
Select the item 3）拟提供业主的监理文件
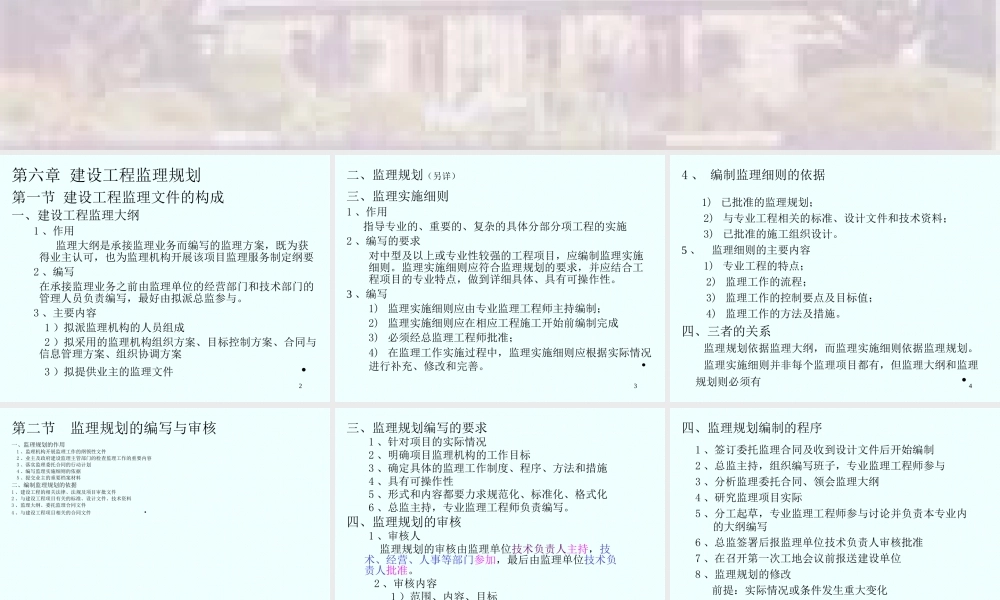point(108,372)
